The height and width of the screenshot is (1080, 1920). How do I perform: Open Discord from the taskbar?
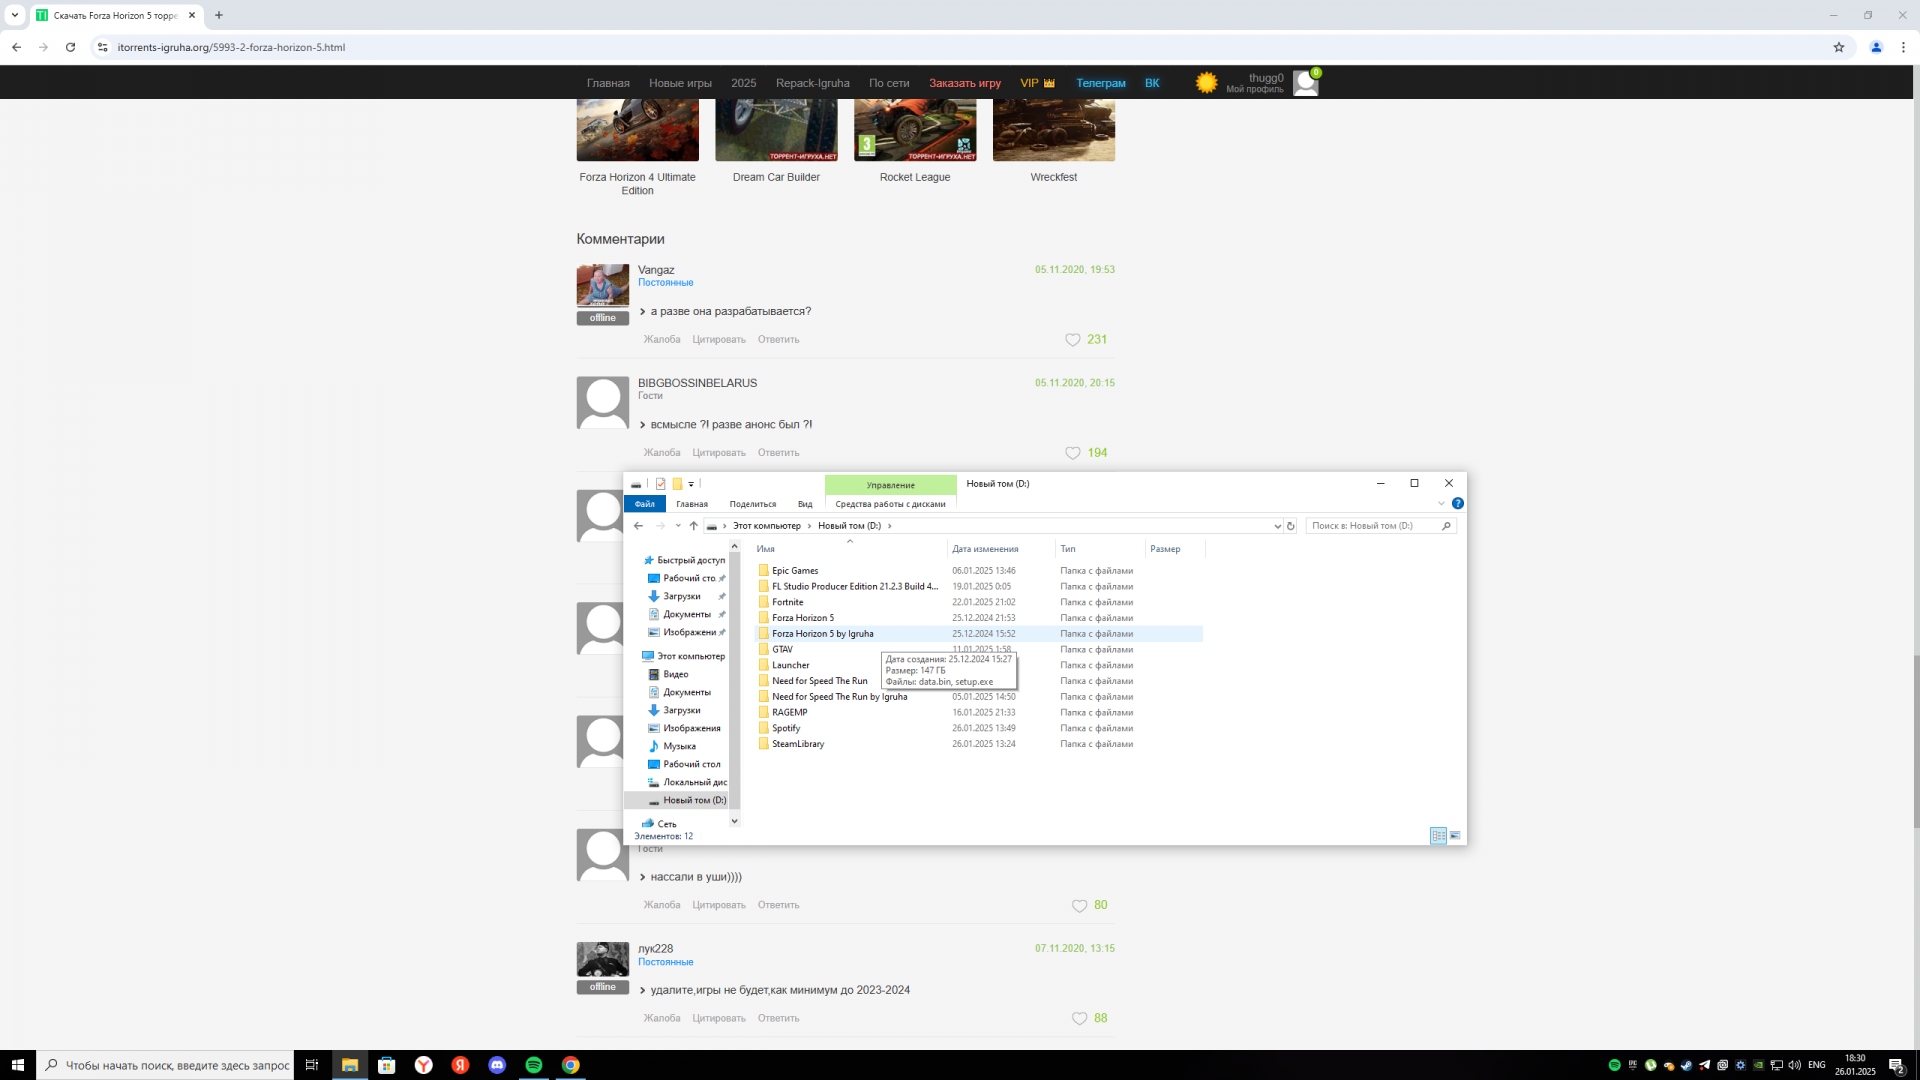(497, 1065)
